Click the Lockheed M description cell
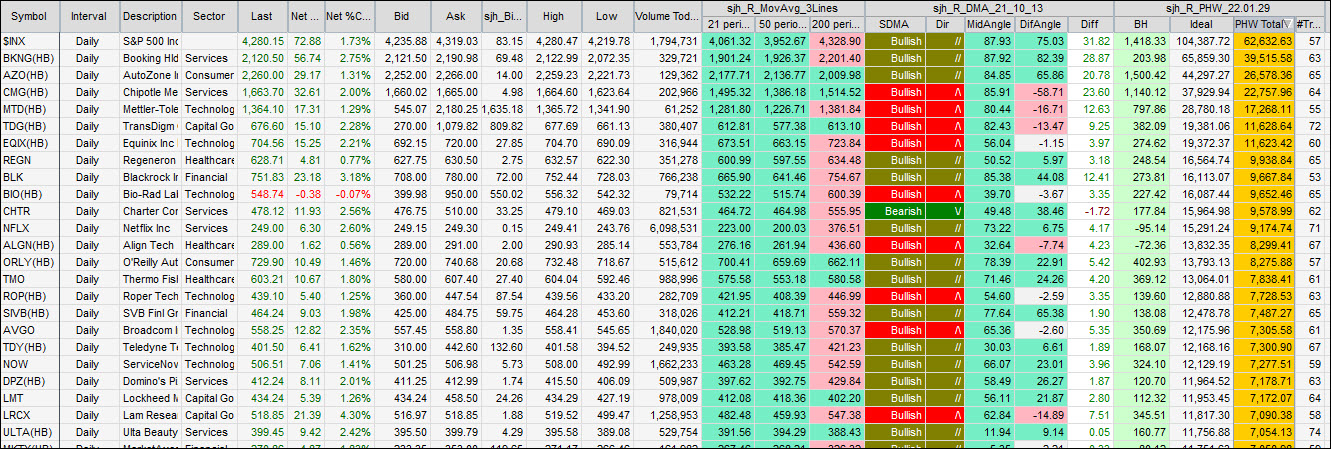Viewport: 1331px width, 449px height. click(150, 398)
